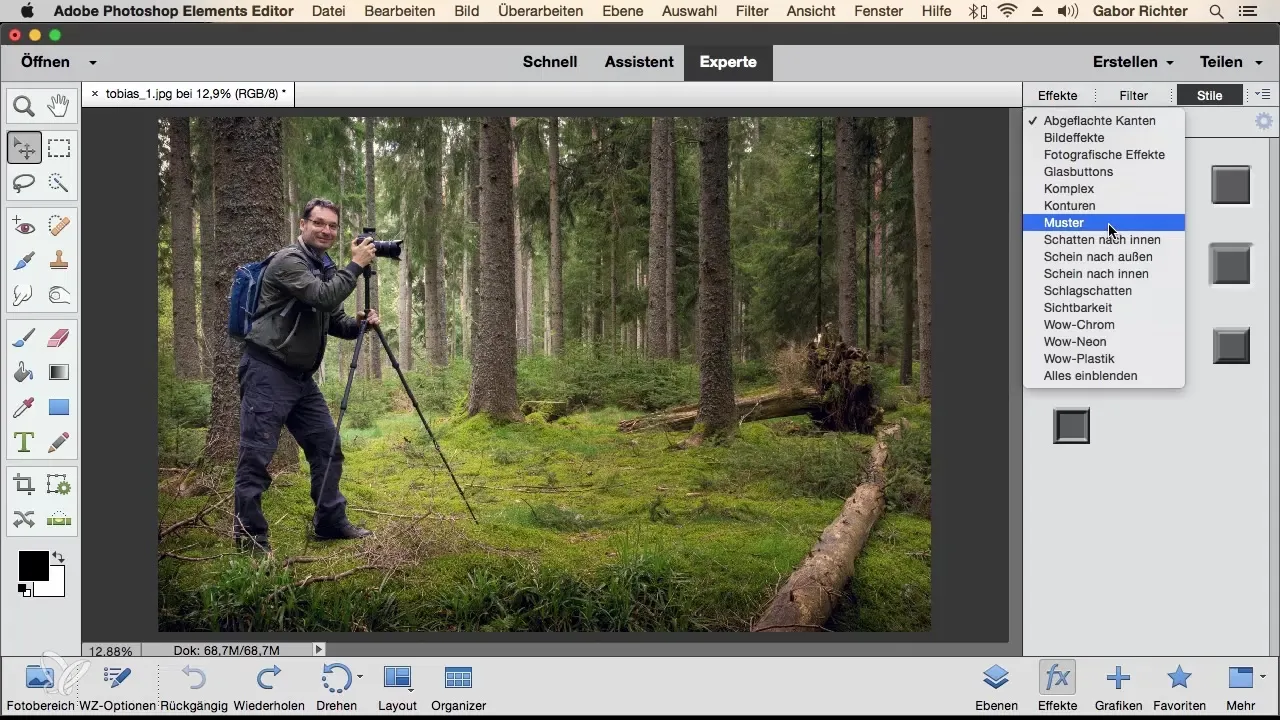Launch the Organizer
The image size is (1280, 720).
pyautogui.click(x=458, y=688)
